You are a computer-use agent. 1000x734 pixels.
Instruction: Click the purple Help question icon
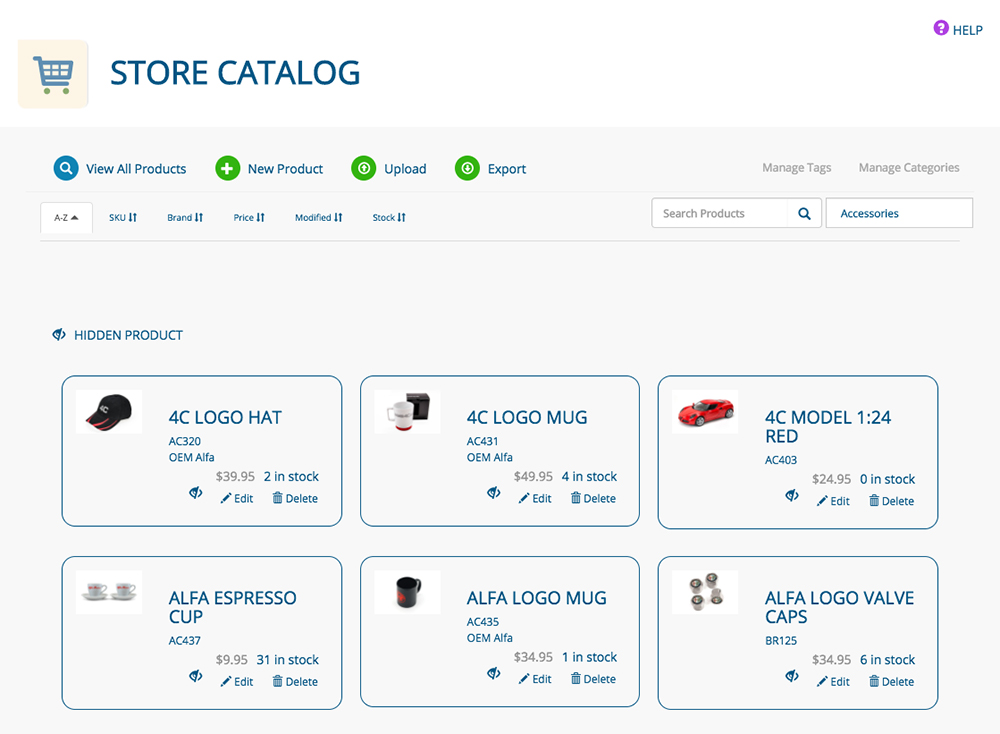[941, 29]
